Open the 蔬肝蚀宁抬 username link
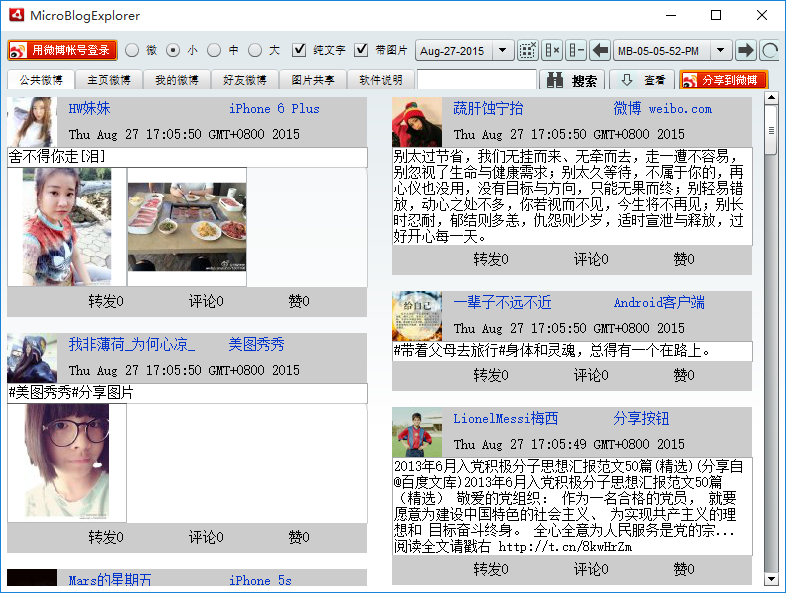Viewport: 786px width, 593px height. 488,108
